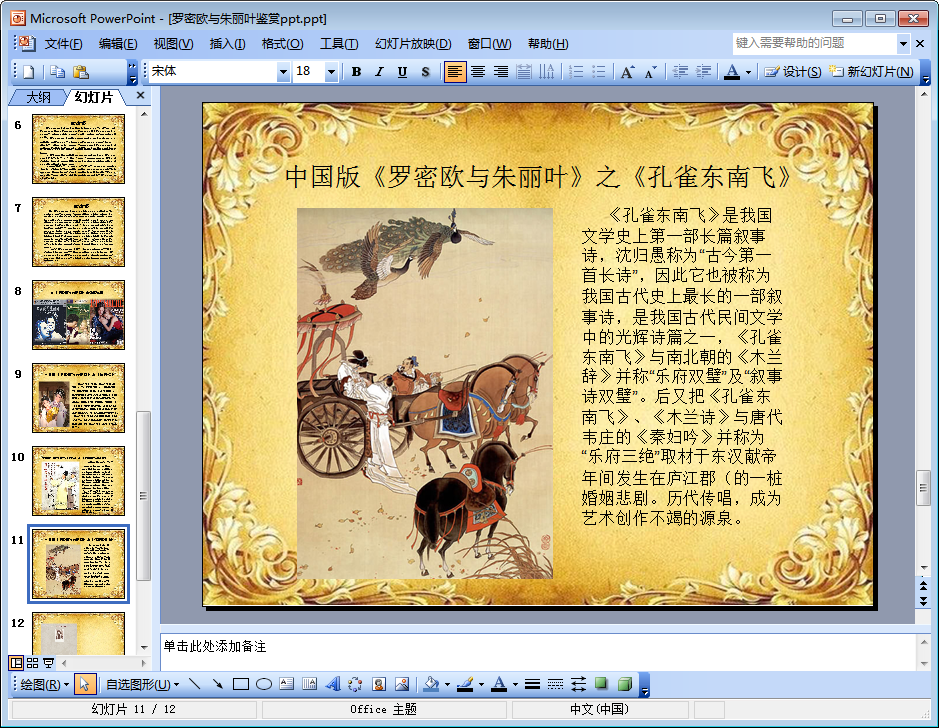
Task: Open the 窗口(W) menu
Action: (489, 44)
